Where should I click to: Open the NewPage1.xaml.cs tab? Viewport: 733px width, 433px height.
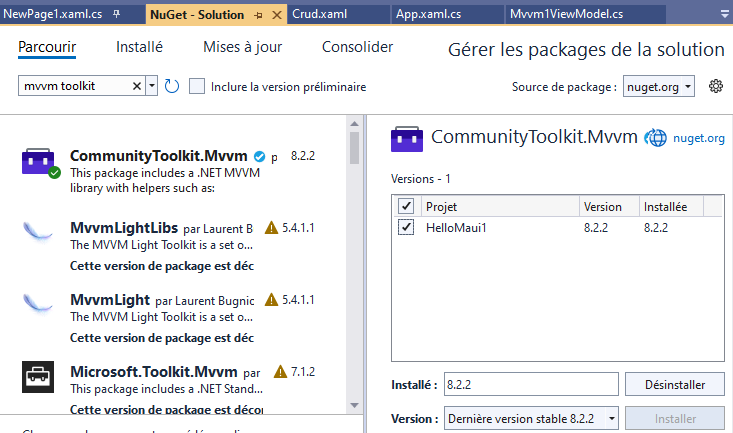[x=52, y=14]
